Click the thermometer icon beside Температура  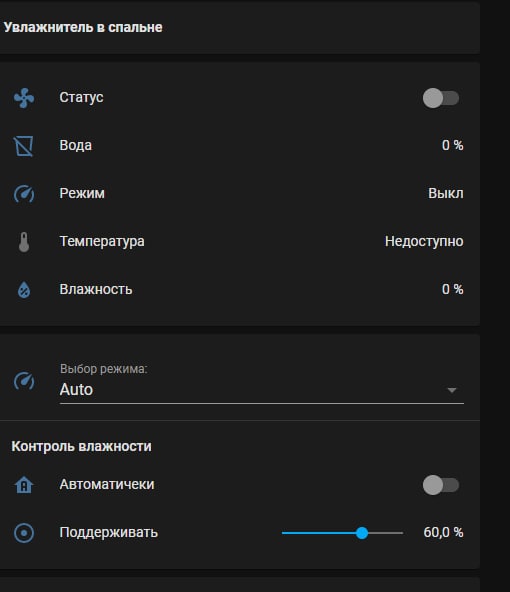24,242
